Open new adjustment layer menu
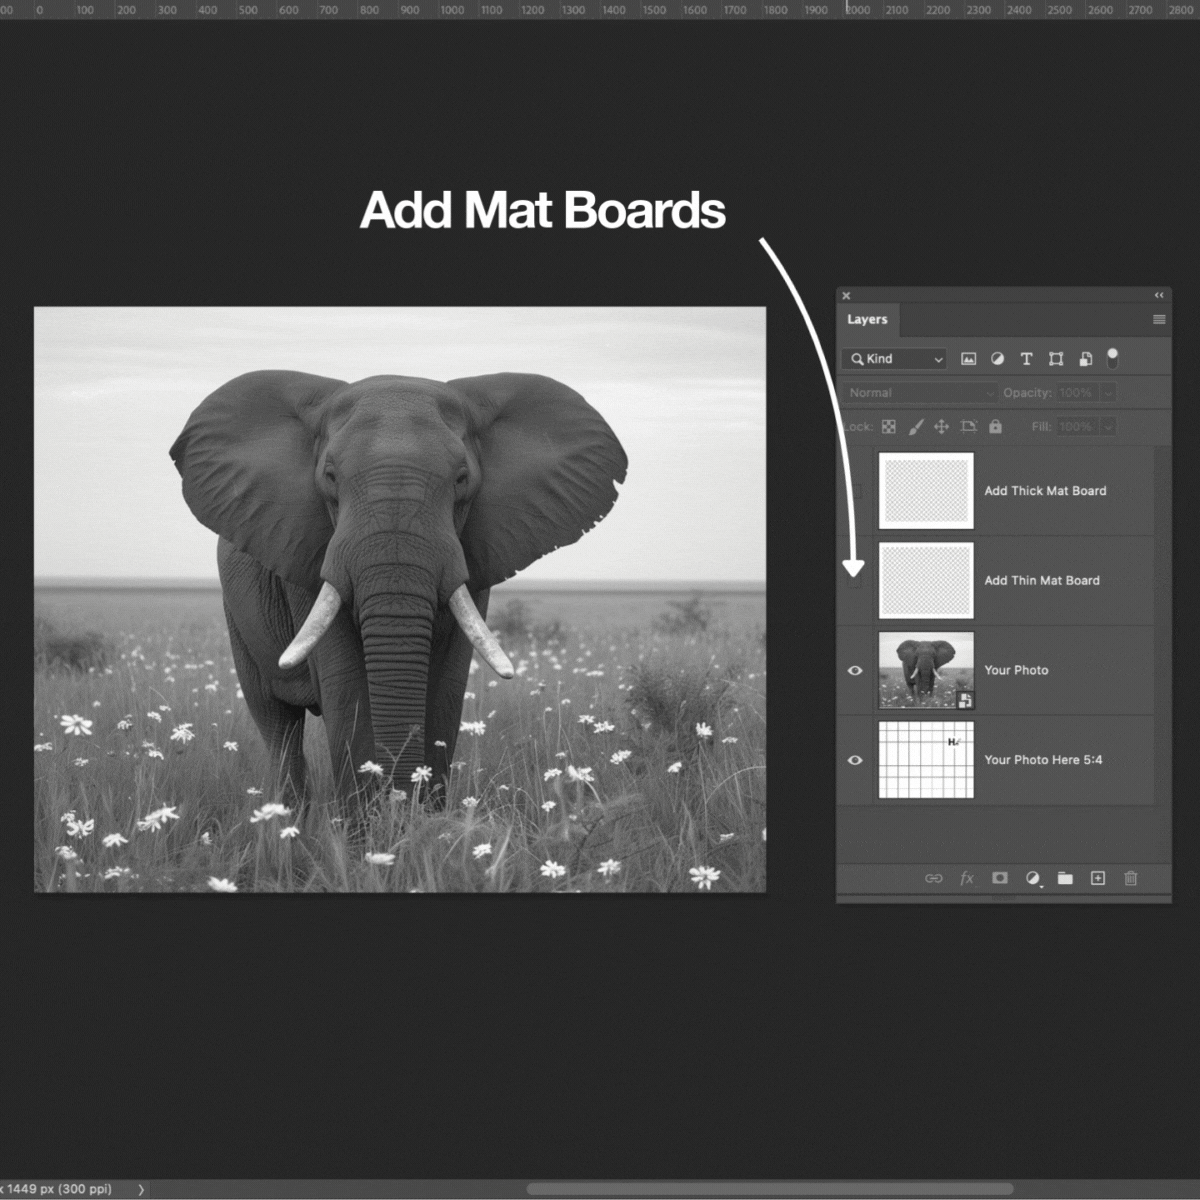The image size is (1200, 1200). tap(1032, 878)
